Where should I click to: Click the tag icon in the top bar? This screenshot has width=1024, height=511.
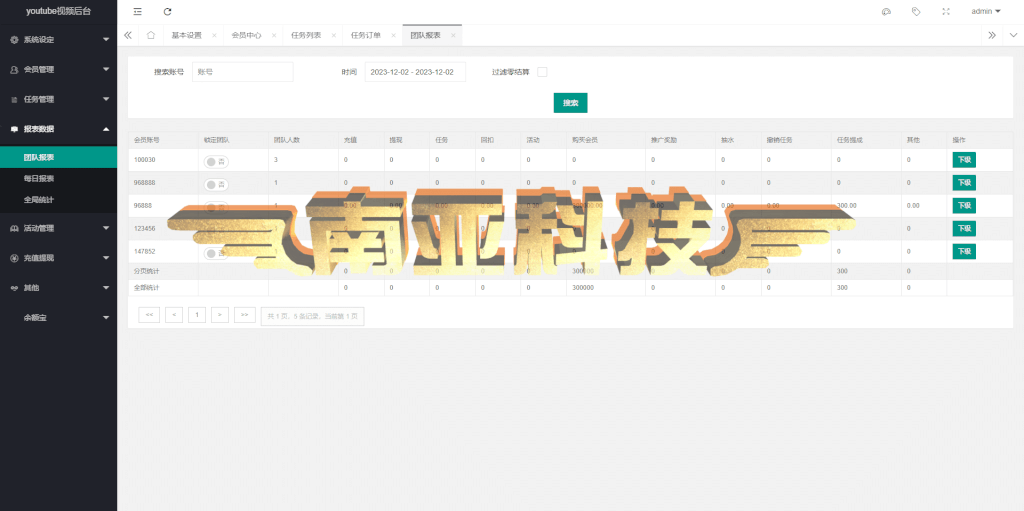click(916, 12)
